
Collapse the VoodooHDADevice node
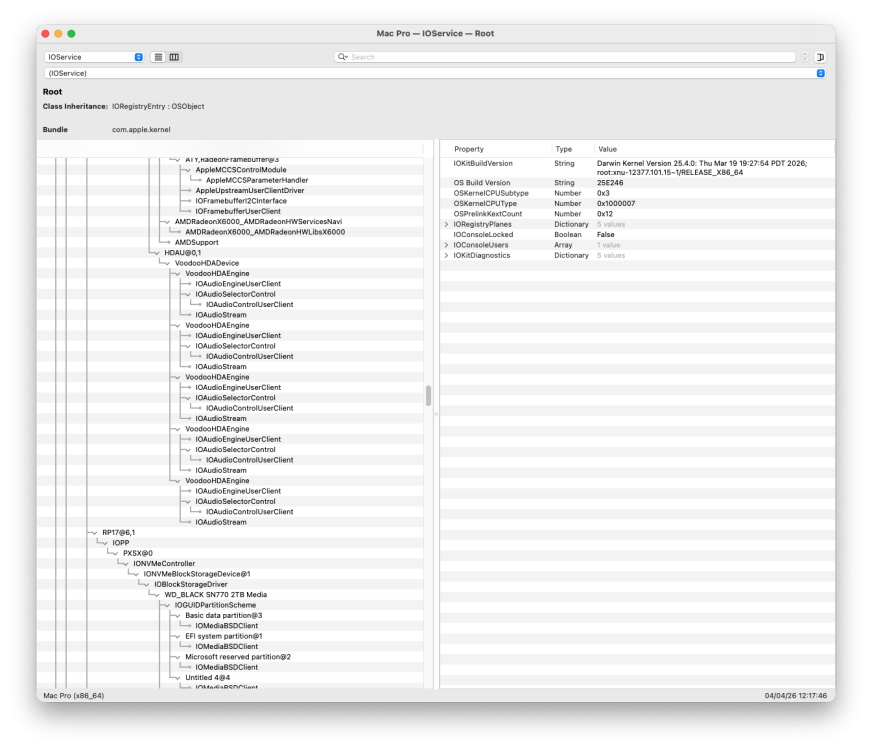click(167, 264)
